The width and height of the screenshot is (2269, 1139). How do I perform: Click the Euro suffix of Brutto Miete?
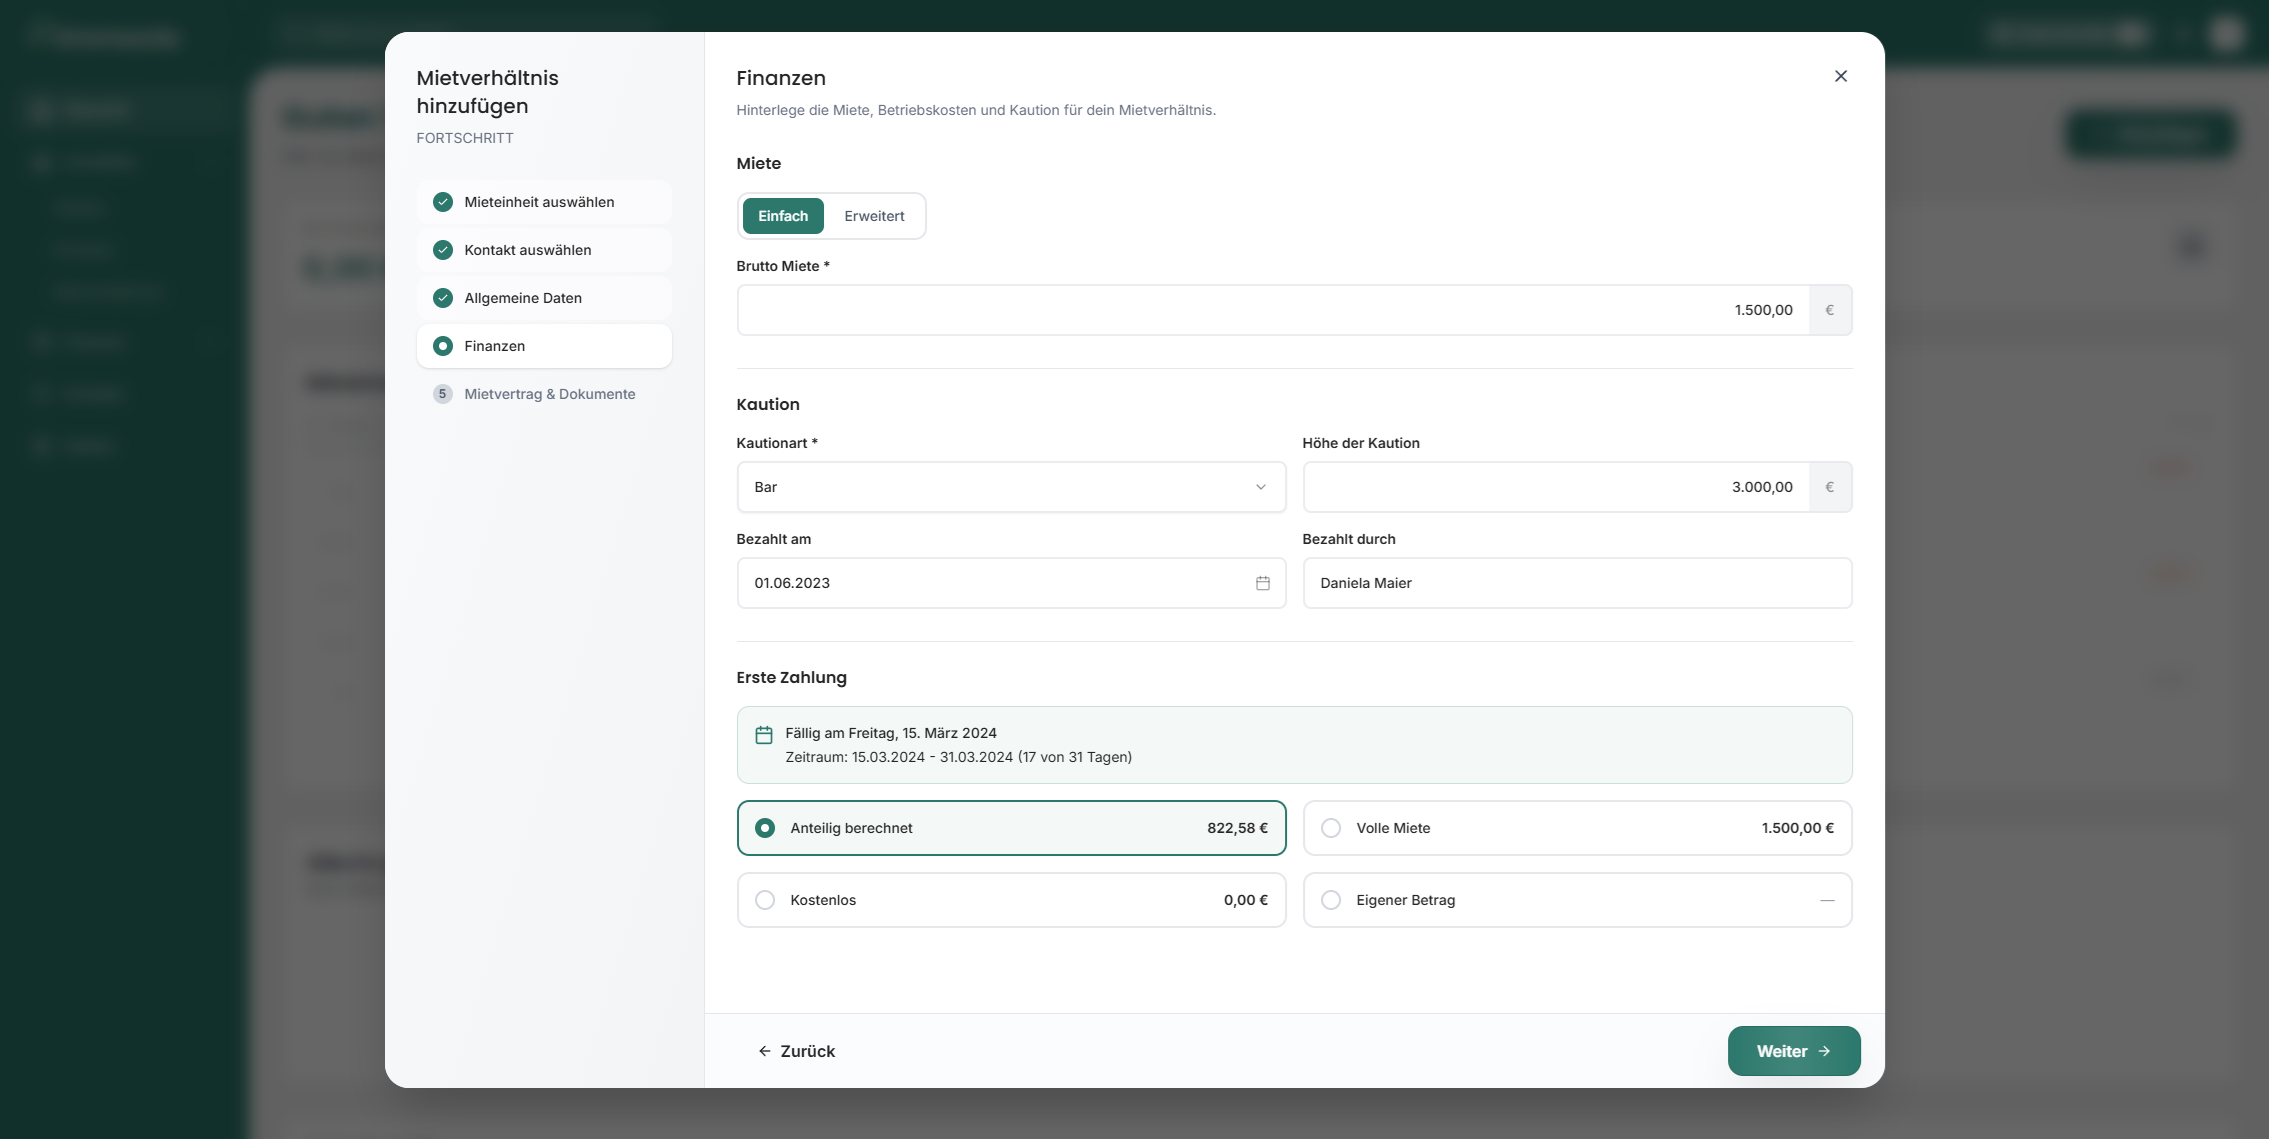pos(1830,310)
